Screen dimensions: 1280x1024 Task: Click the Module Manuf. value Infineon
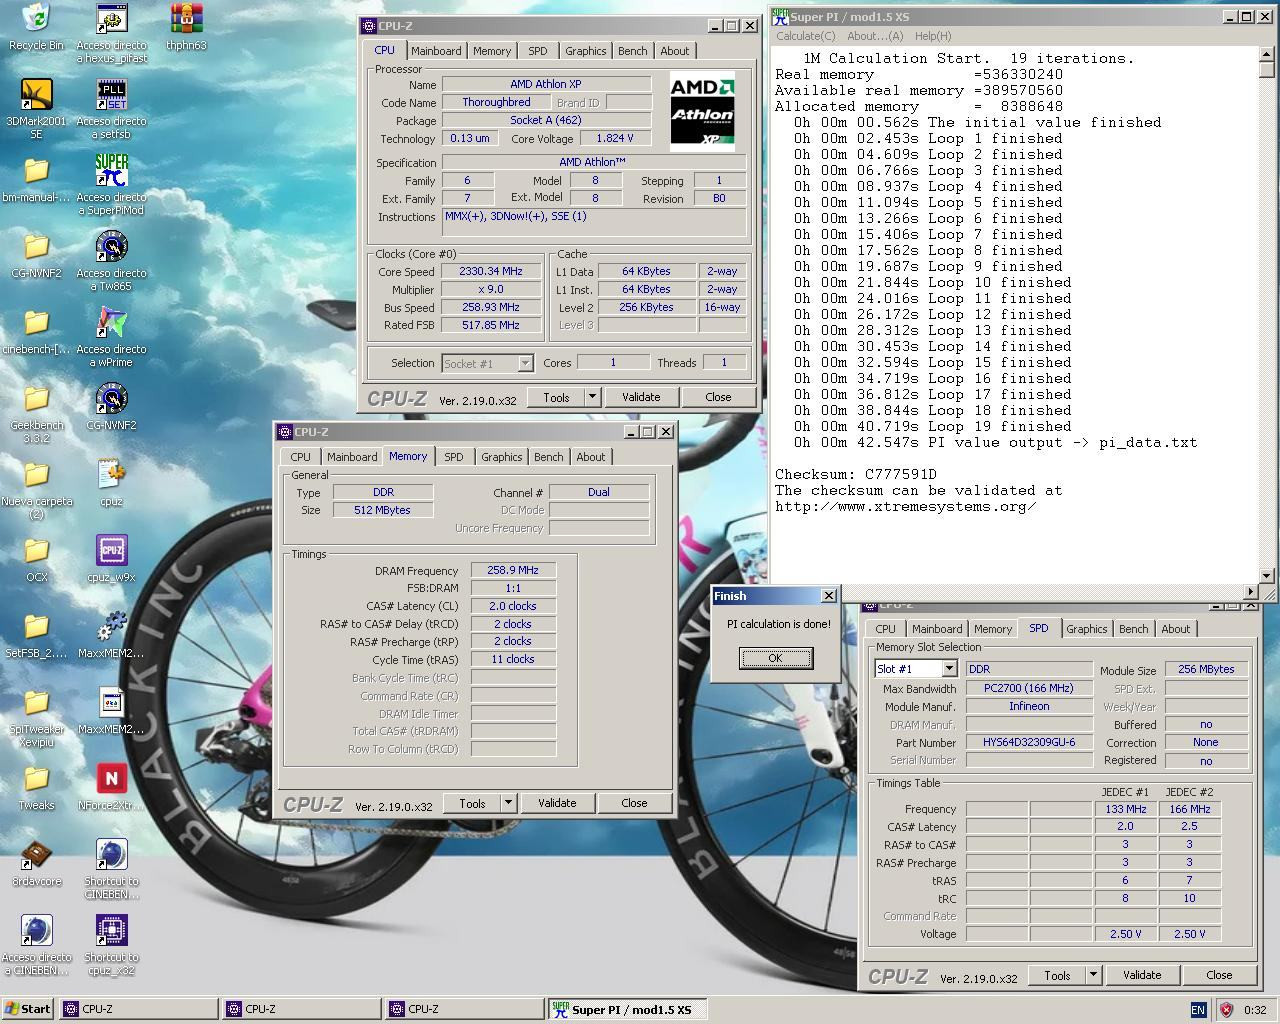coord(1029,706)
